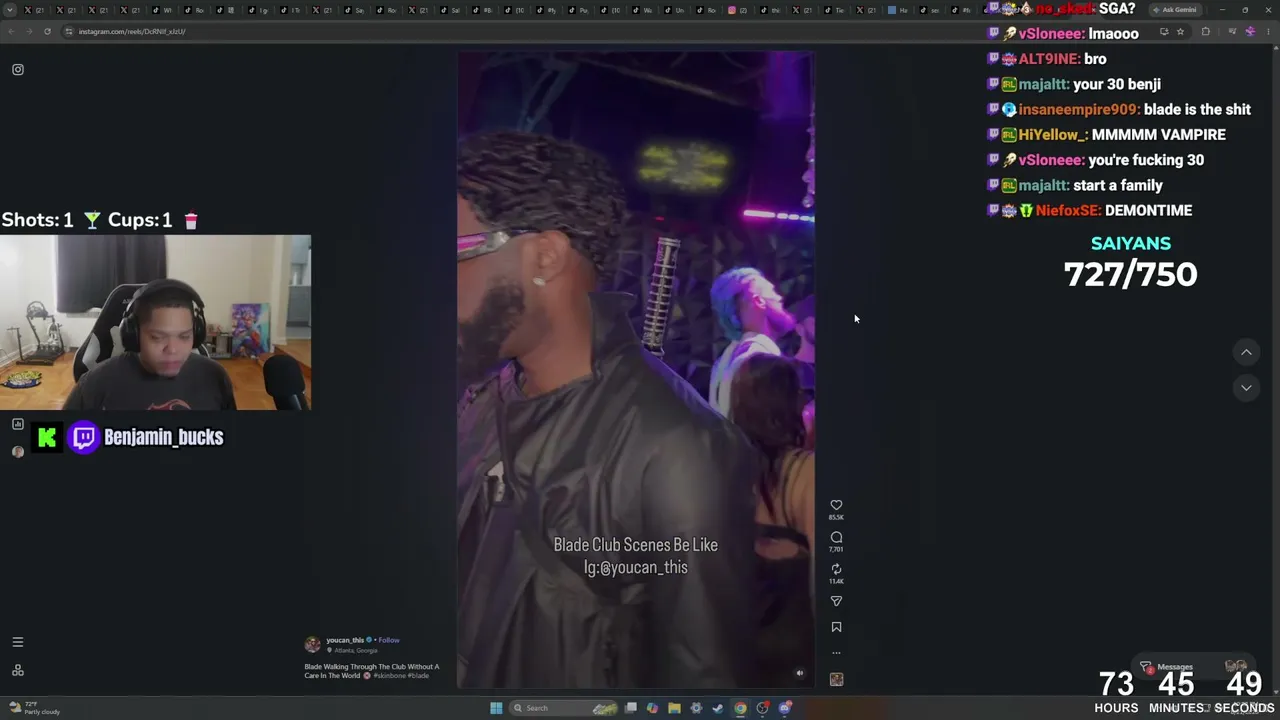Open Instagram's hamburger More menu
The image size is (1280, 720).
coord(17,642)
